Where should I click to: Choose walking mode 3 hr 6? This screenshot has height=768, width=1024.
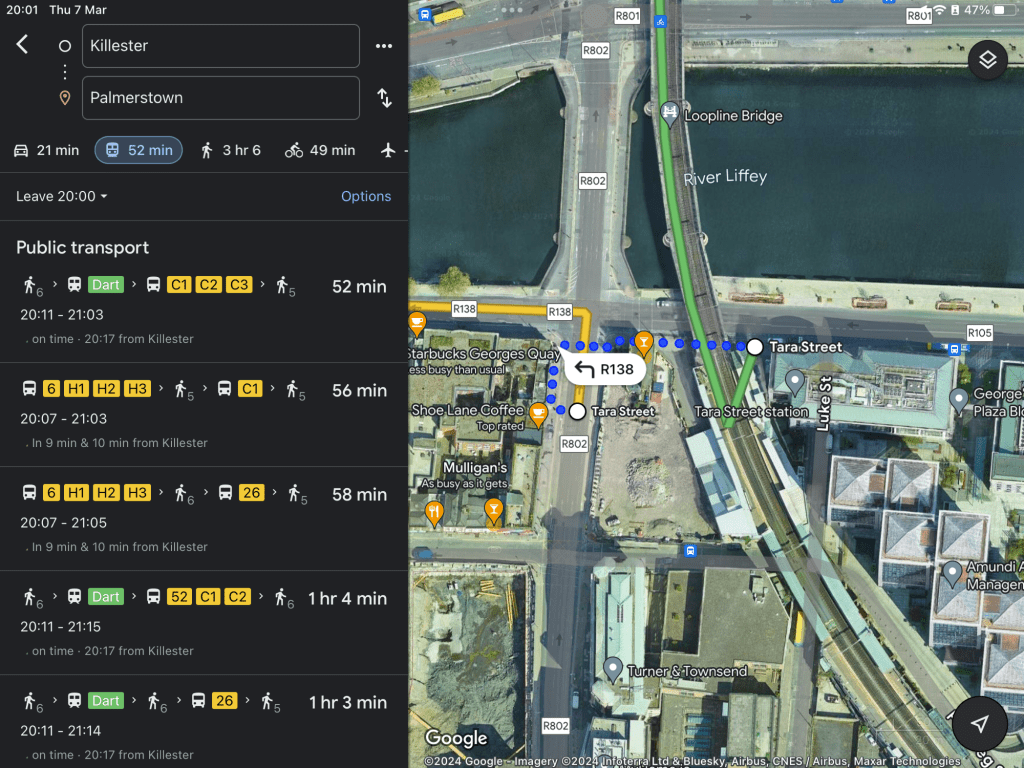click(x=230, y=150)
